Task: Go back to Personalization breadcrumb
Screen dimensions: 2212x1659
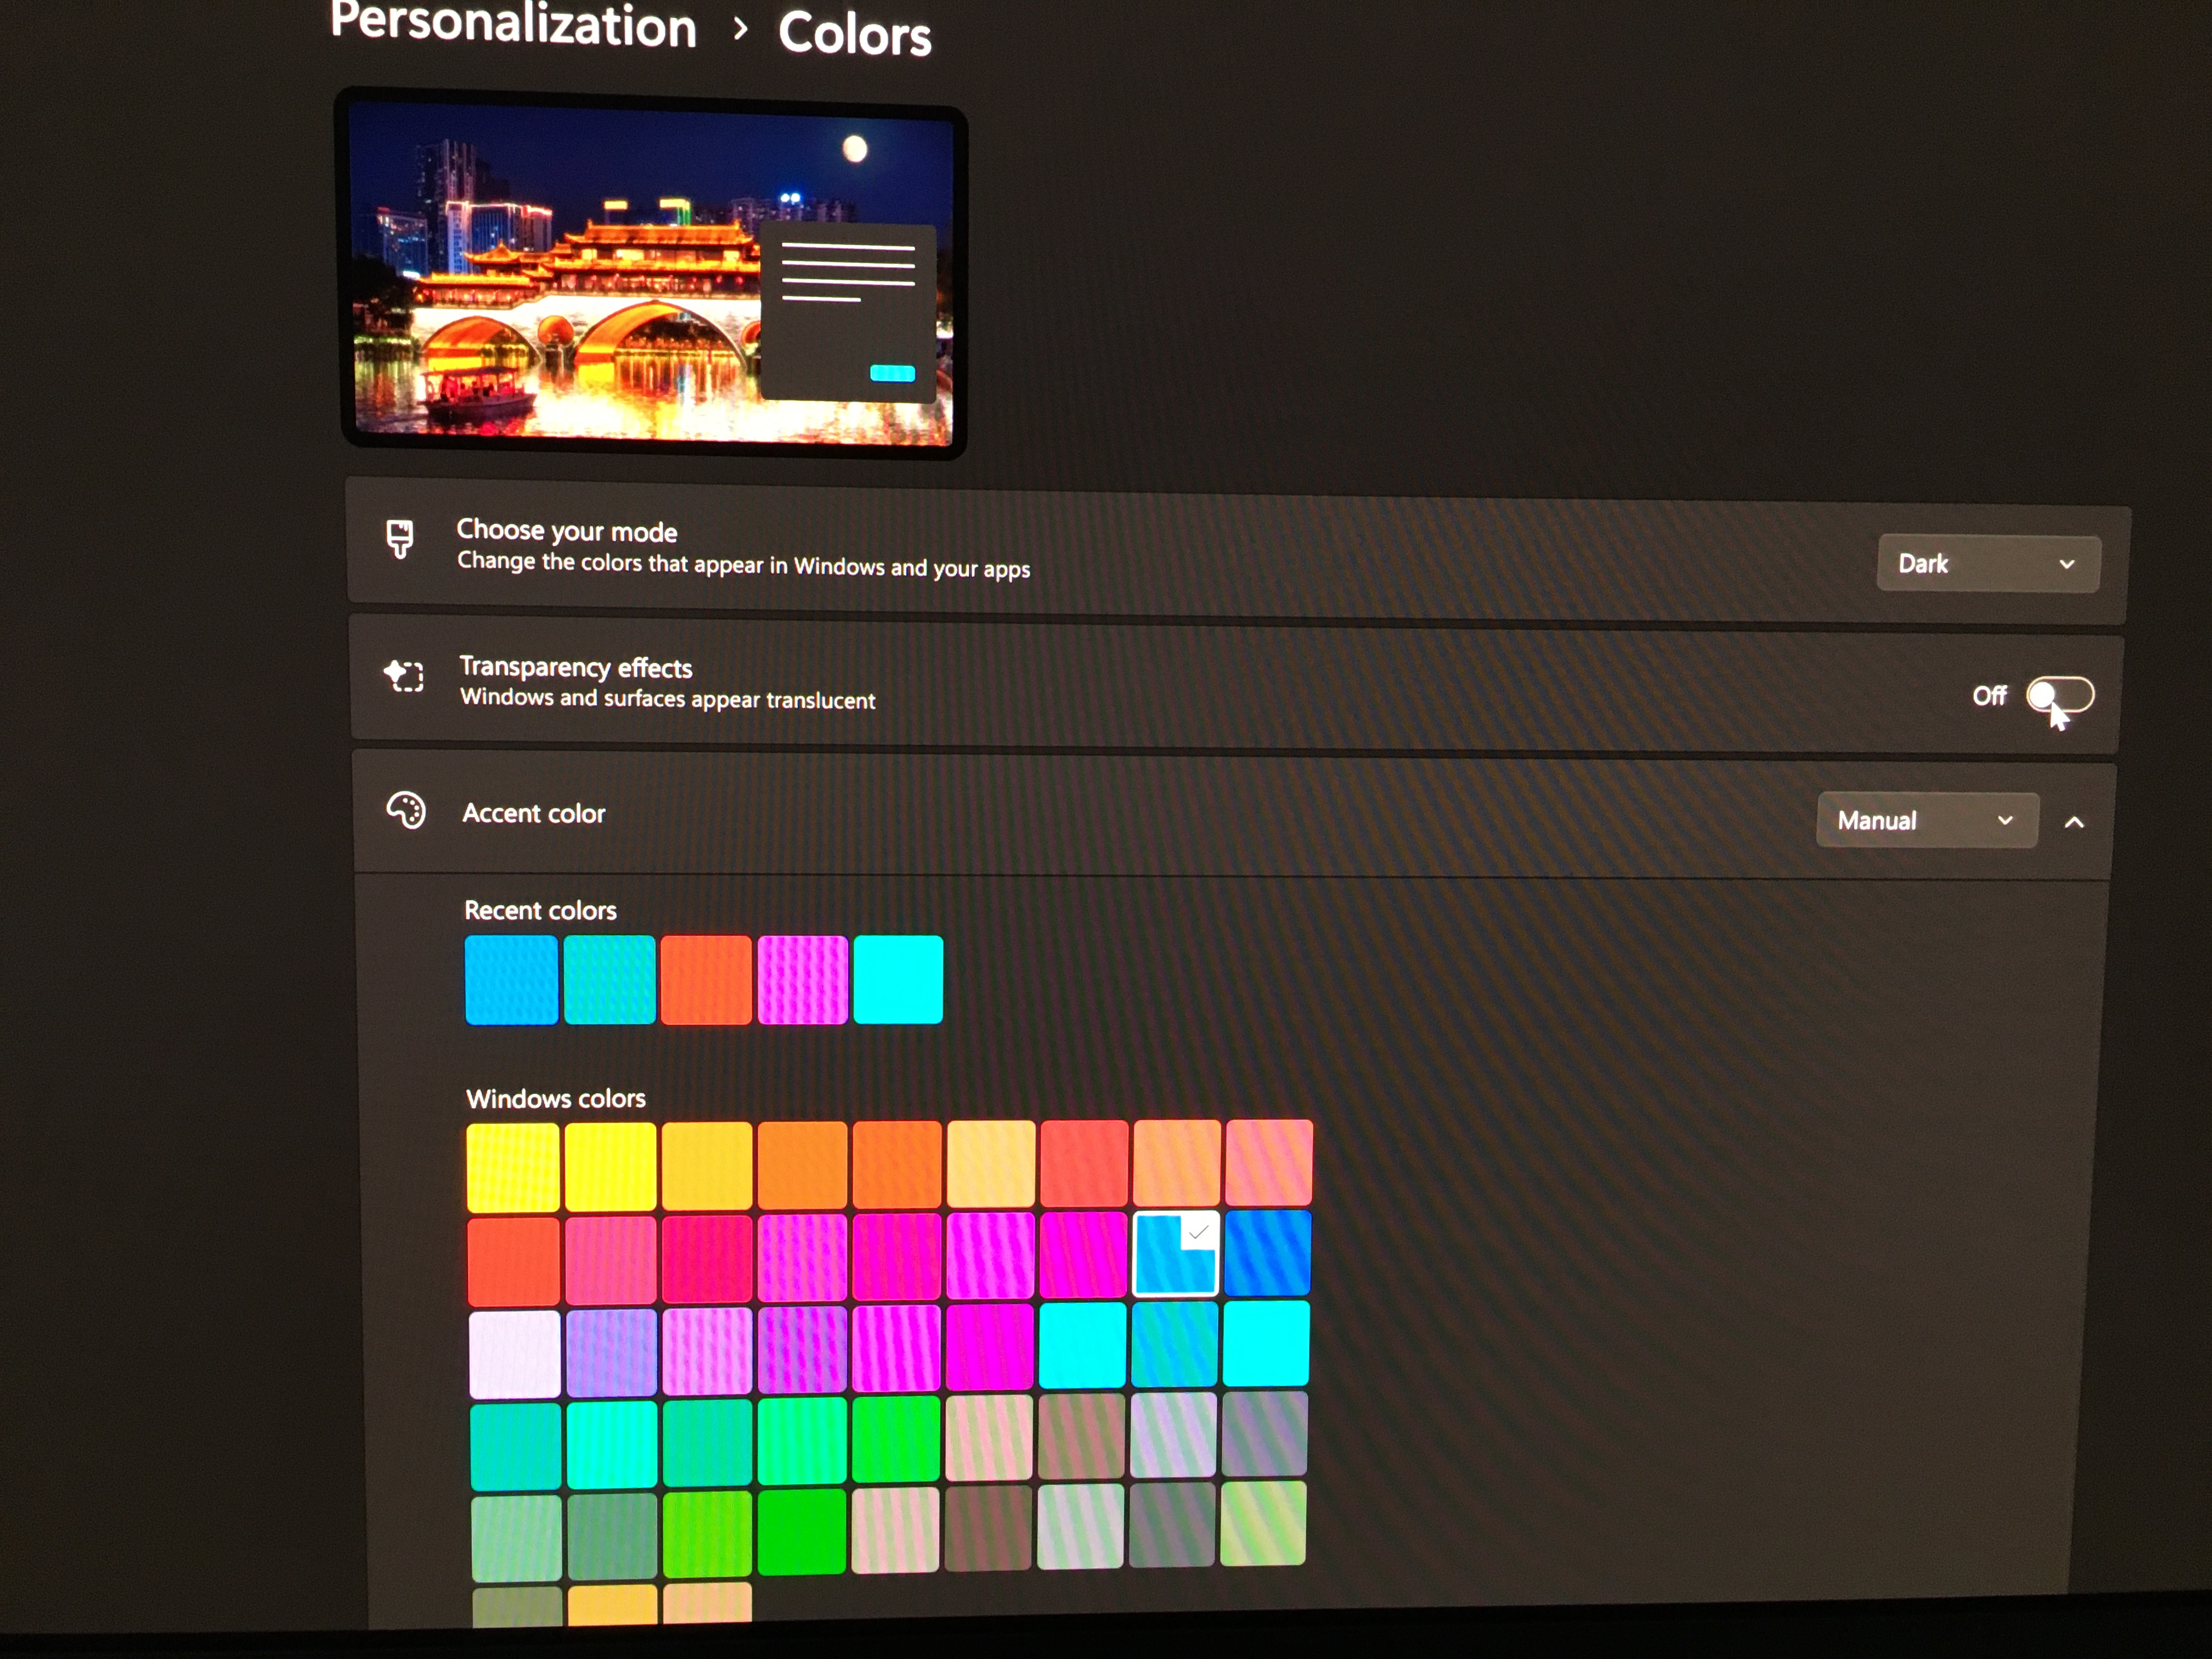Action: [513, 24]
